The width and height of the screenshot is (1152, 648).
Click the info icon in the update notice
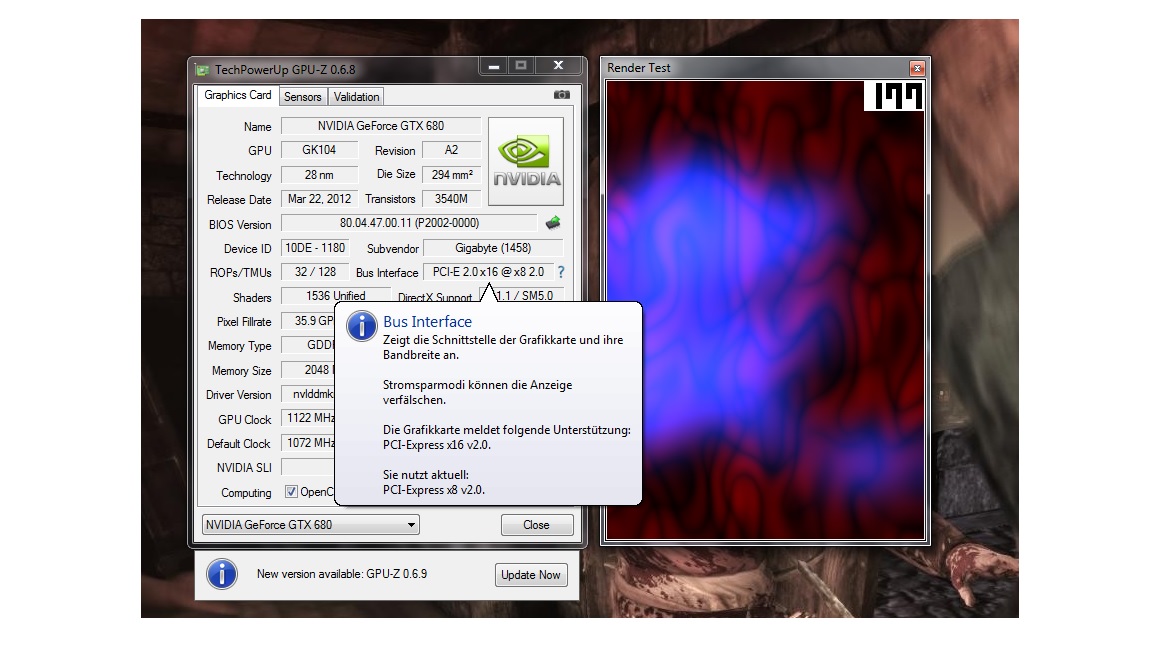(222, 574)
